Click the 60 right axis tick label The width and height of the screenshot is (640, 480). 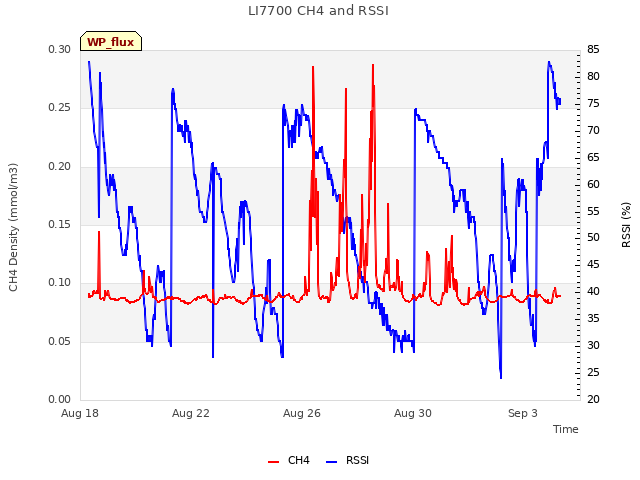point(593,184)
